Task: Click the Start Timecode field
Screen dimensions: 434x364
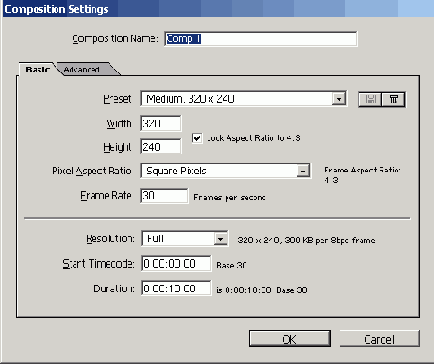Action: (x=176, y=264)
